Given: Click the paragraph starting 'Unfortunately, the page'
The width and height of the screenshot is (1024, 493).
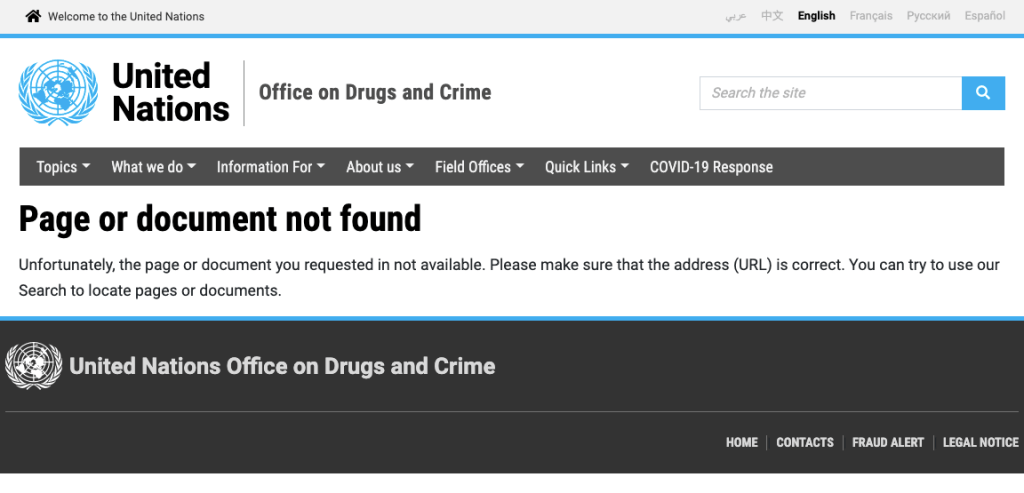Looking at the screenshot, I should (x=509, y=278).
